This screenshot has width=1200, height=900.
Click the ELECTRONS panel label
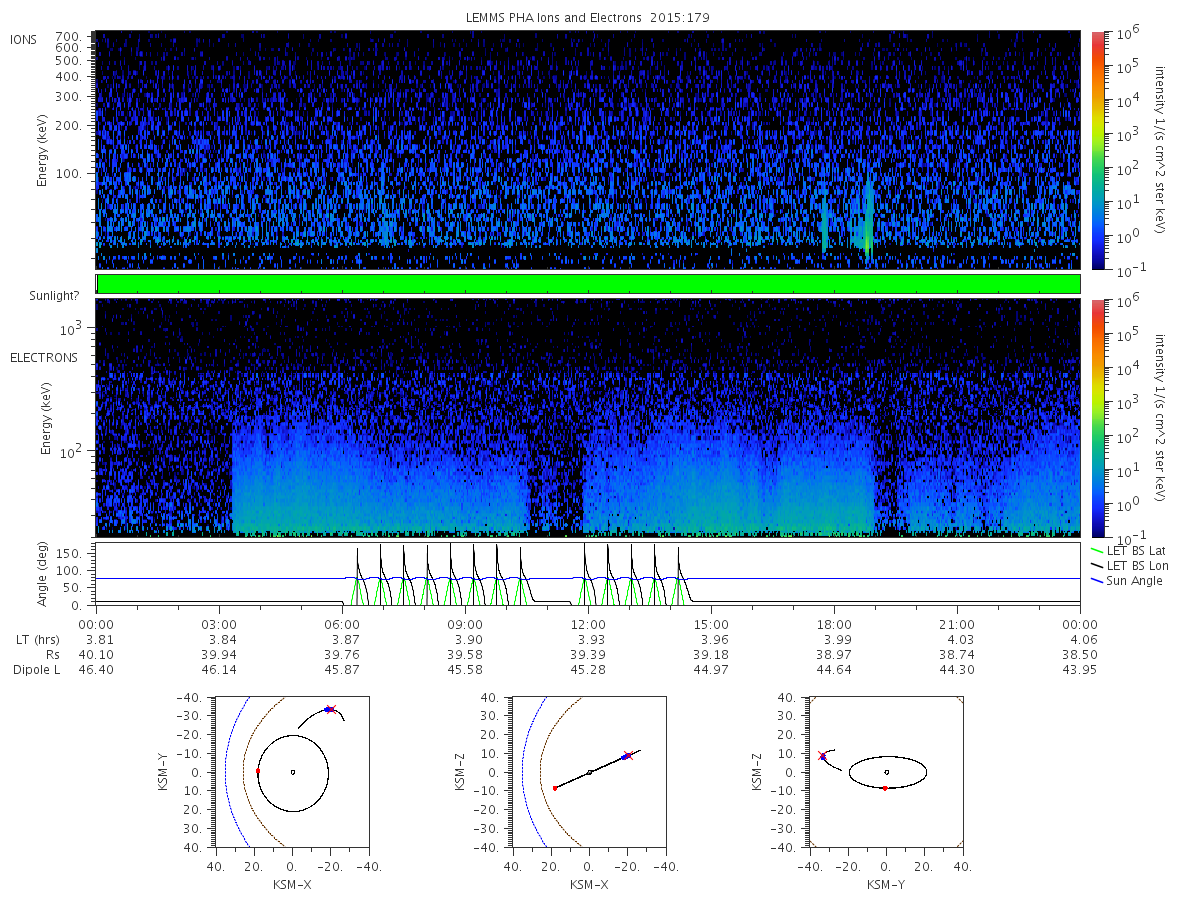coord(43,357)
